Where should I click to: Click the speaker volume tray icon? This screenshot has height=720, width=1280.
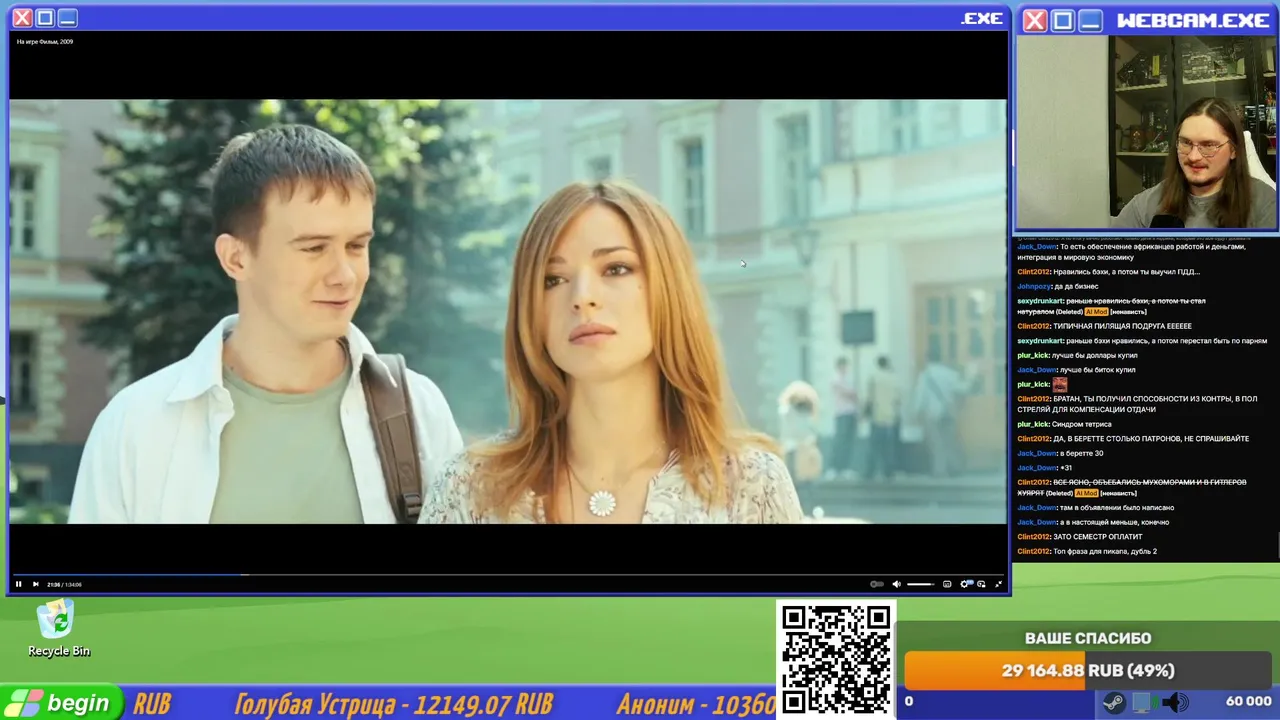pyautogui.click(x=1175, y=702)
